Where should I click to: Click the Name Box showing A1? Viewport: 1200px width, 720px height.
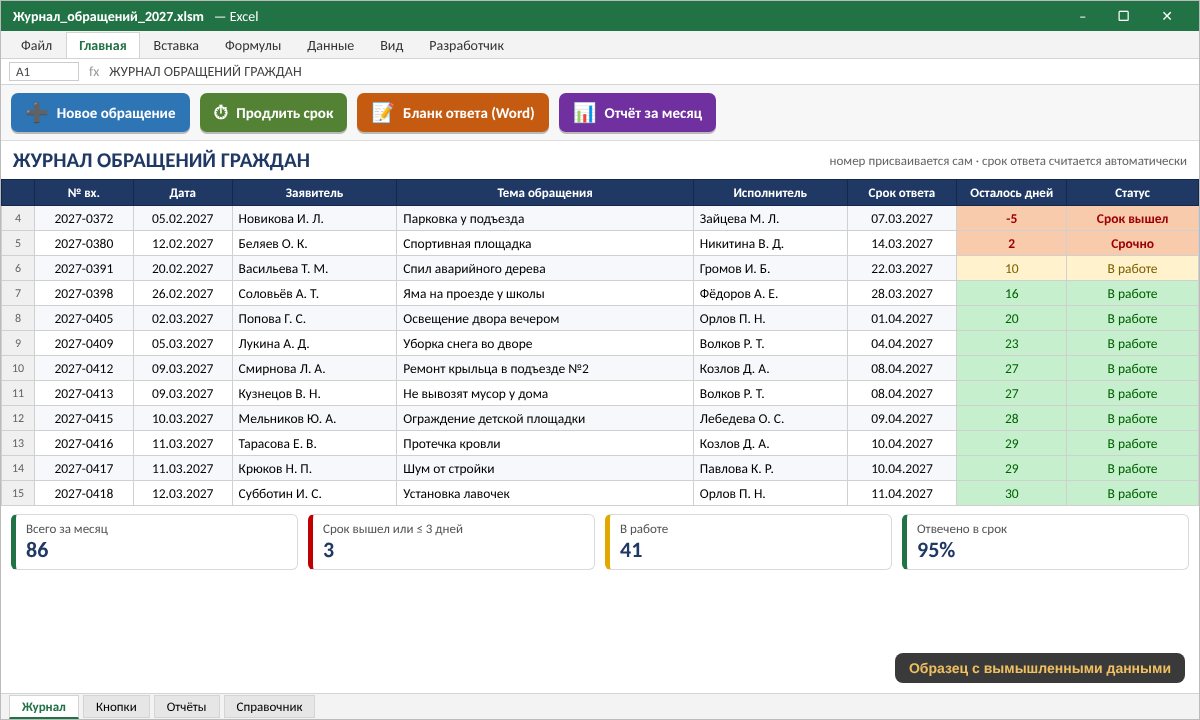(44, 72)
